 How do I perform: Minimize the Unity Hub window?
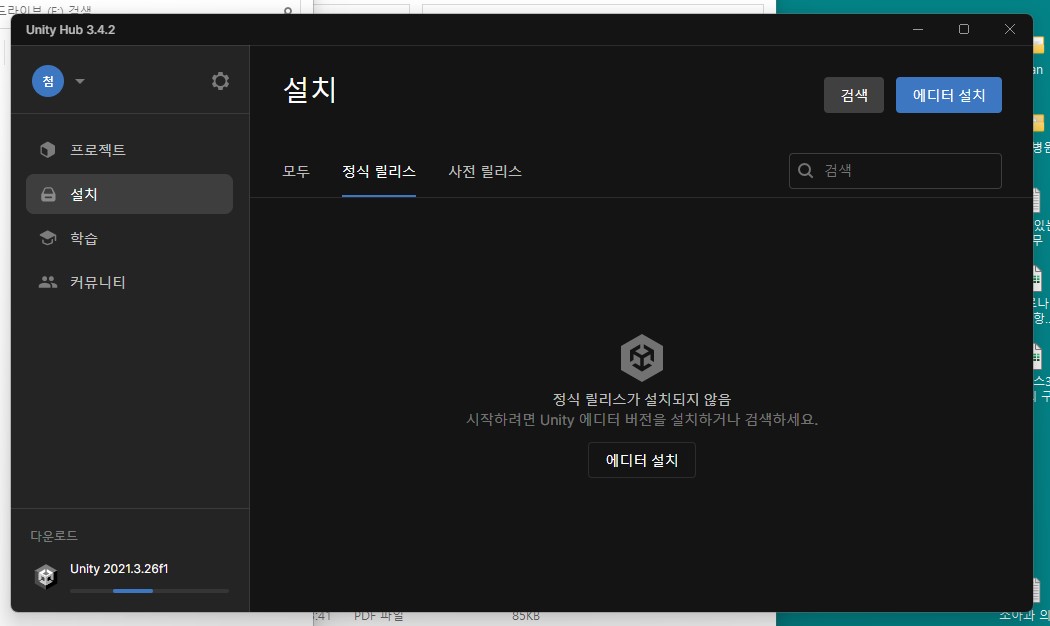[x=918, y=29]
